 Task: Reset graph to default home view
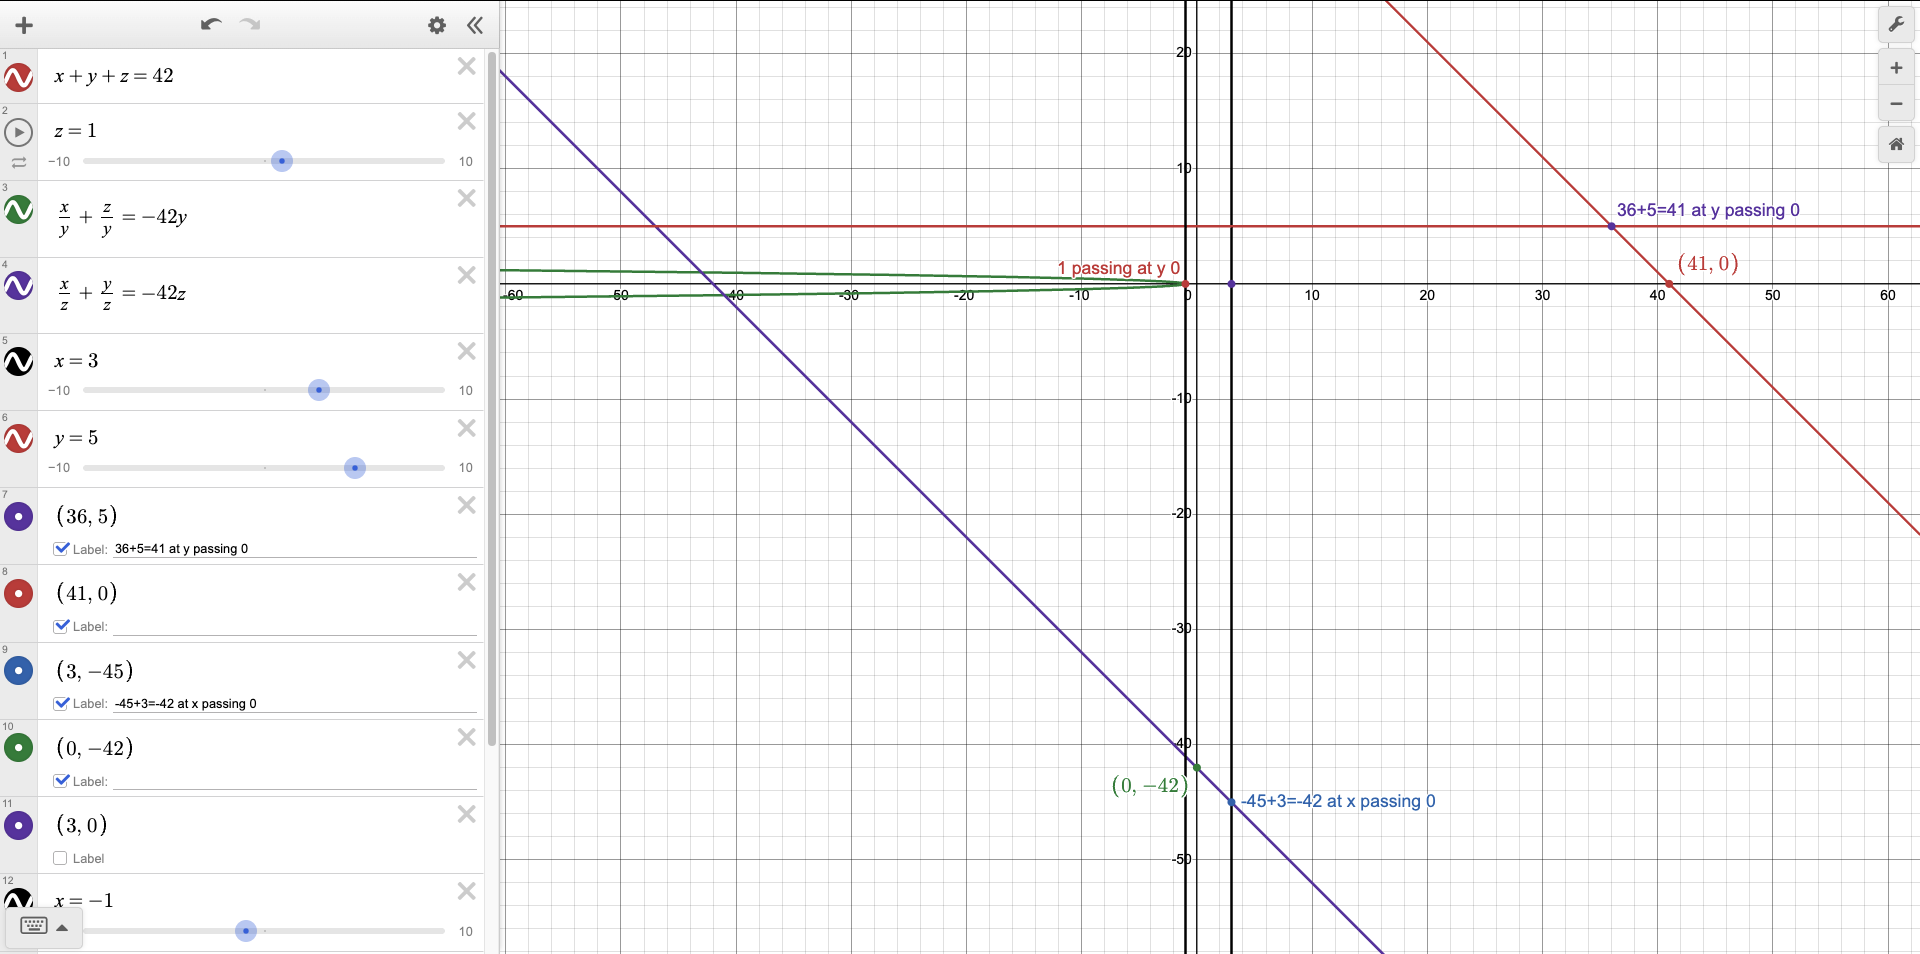pyautogui.click(x=1896, y=145)
